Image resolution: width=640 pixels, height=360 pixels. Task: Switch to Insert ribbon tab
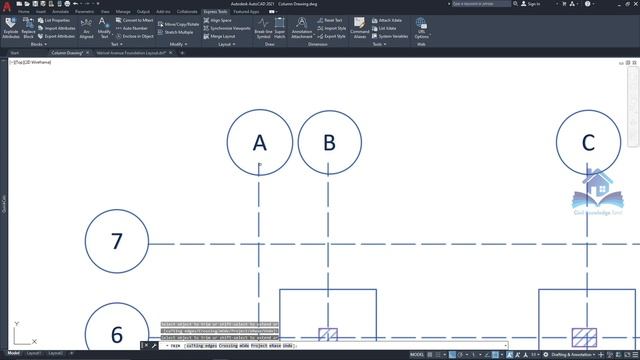pos(41,12)
